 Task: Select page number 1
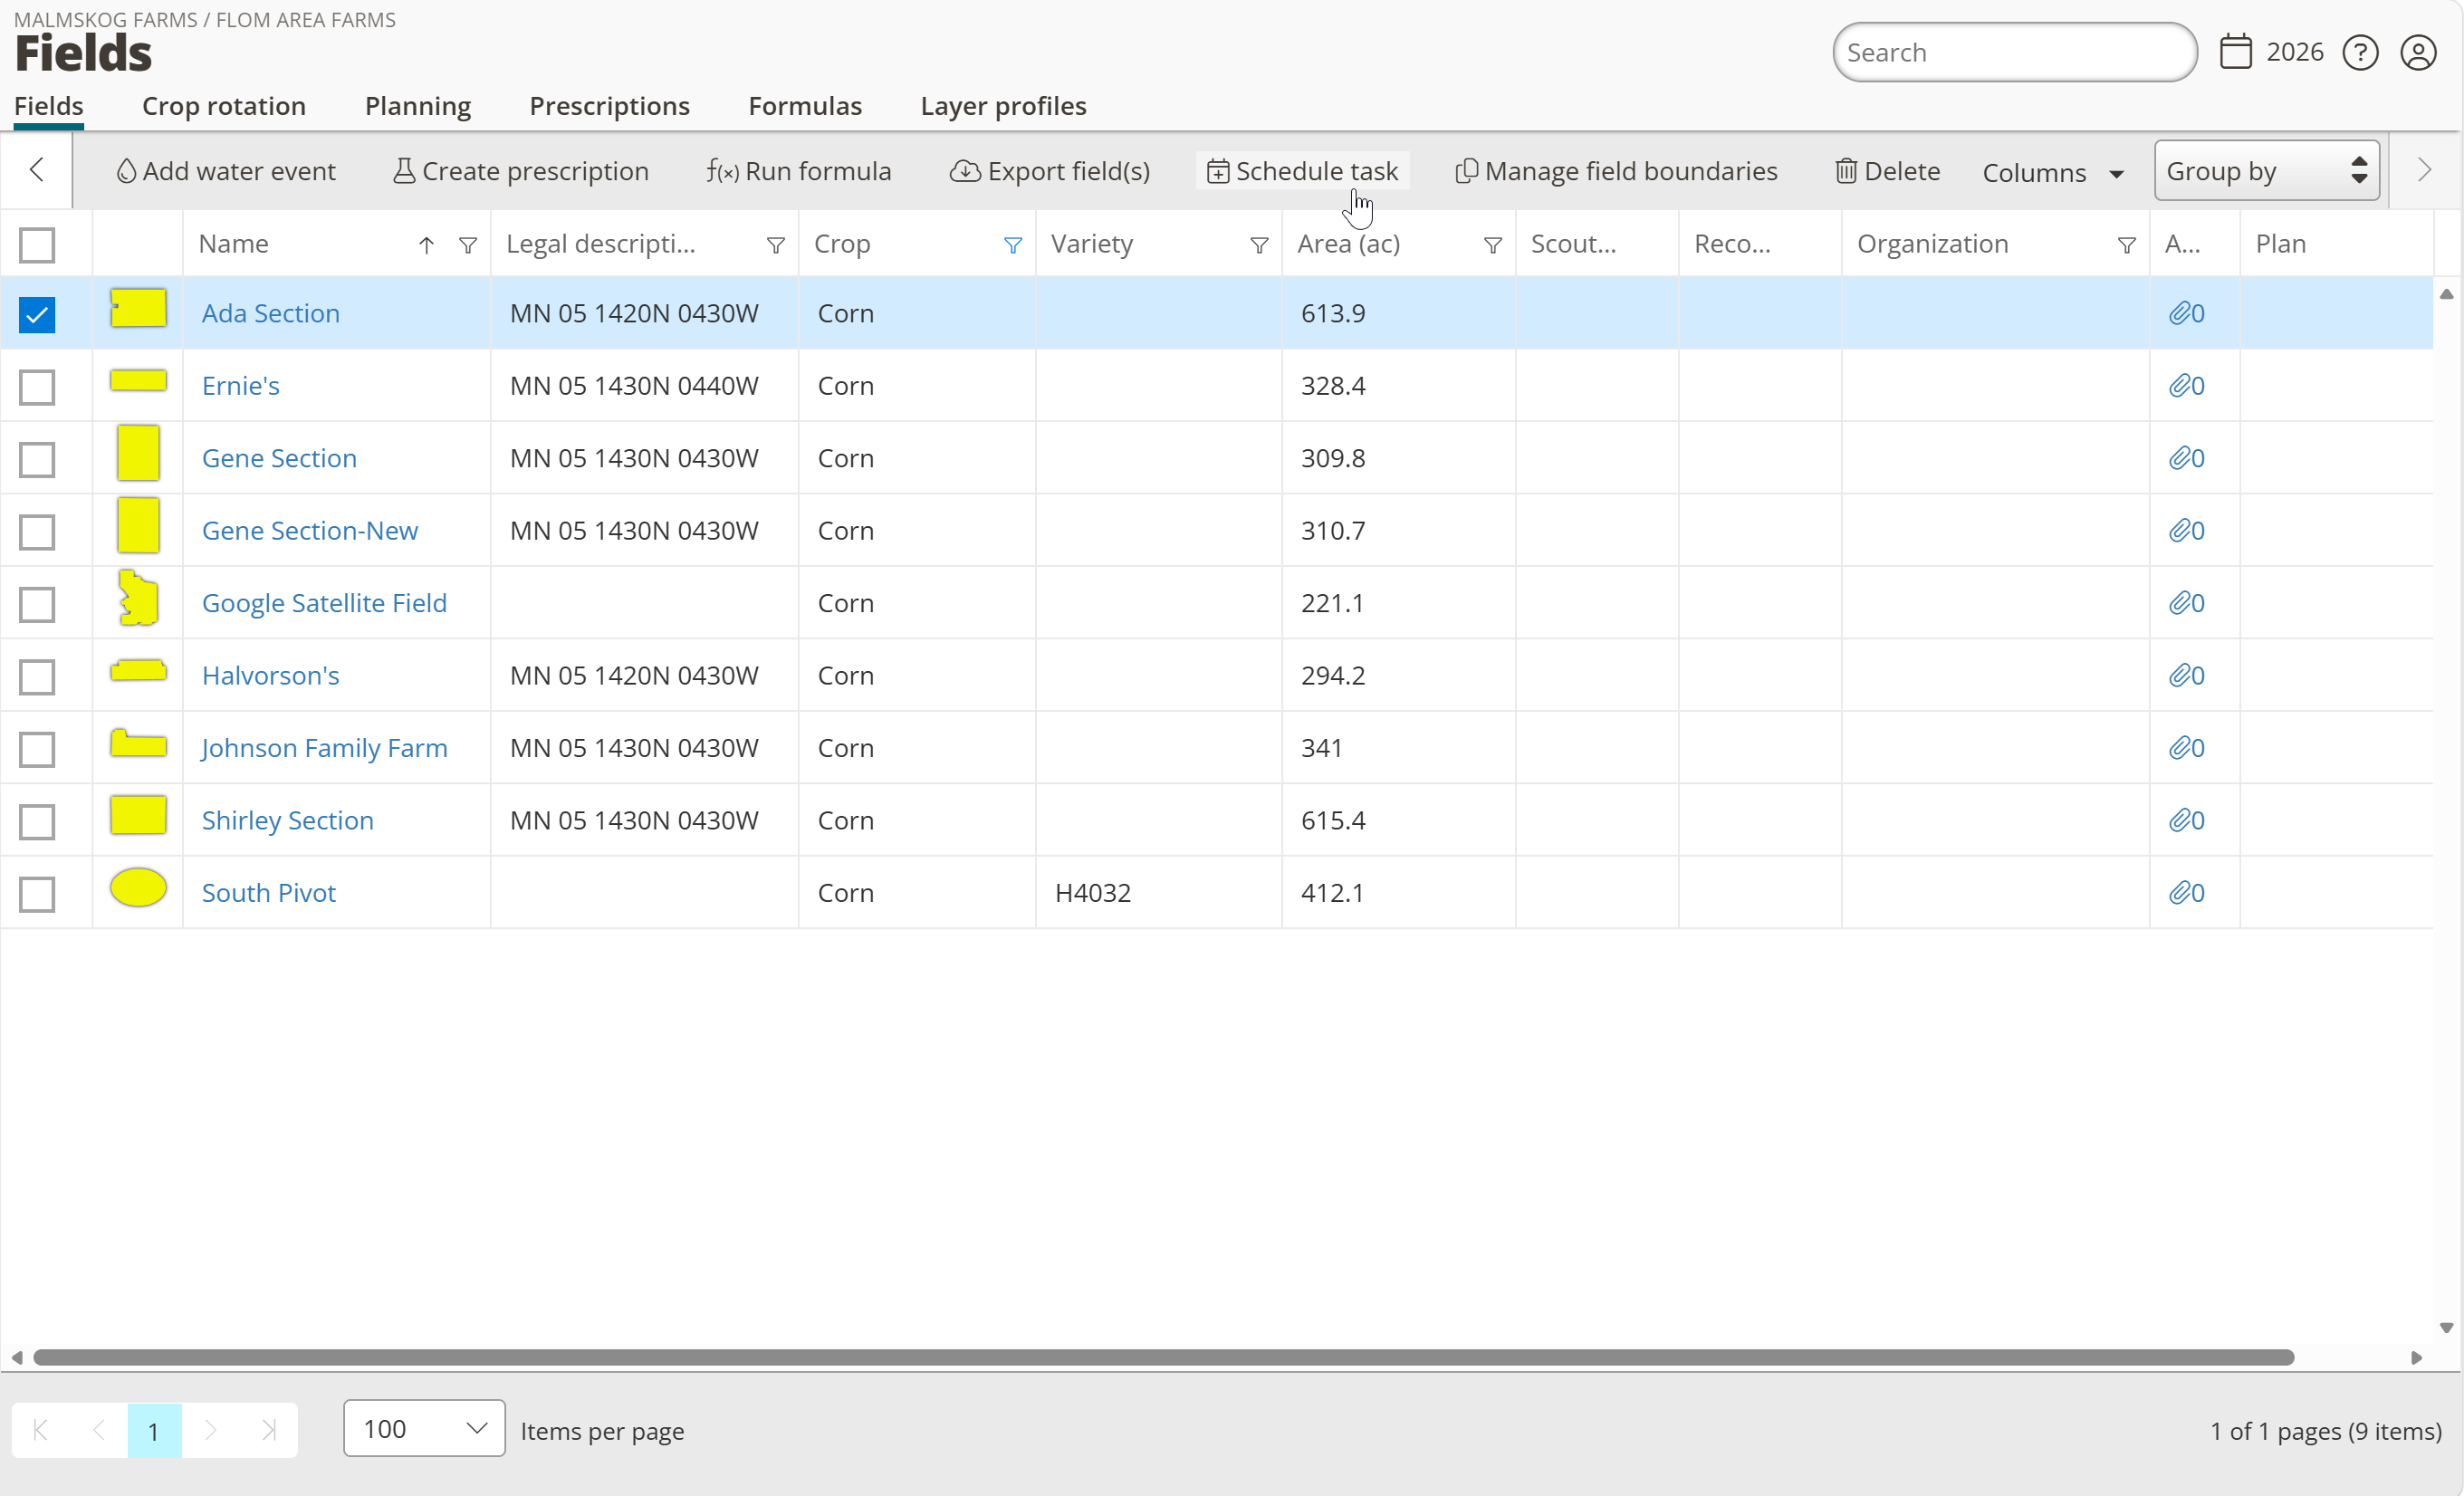[x=154, y=1430]
